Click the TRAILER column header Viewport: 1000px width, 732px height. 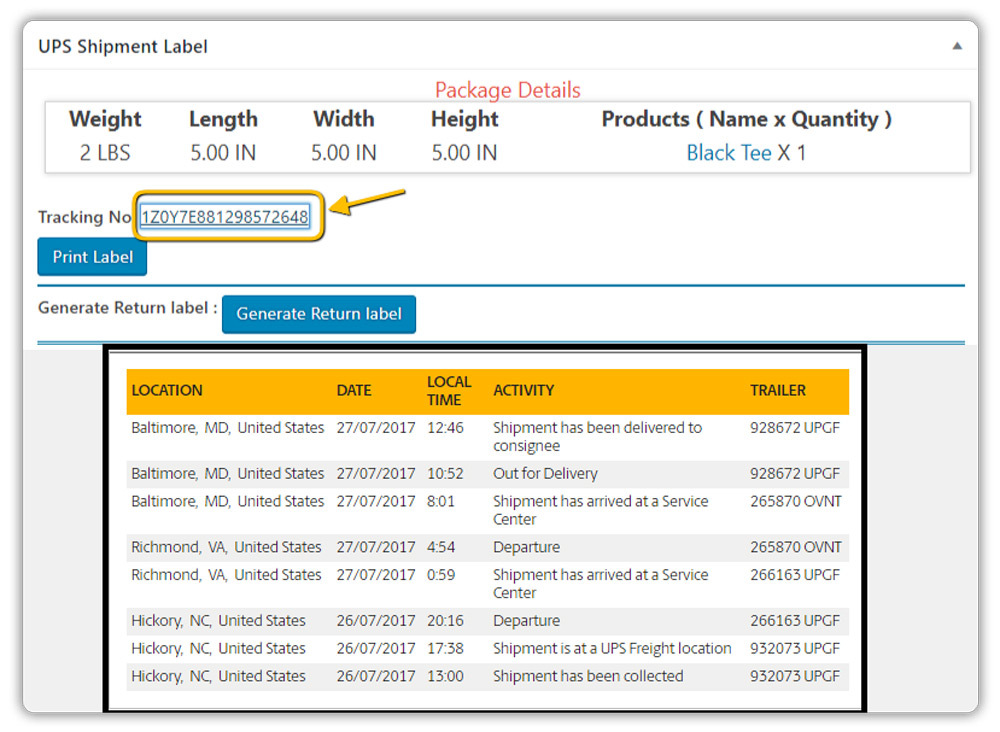tap(778, 390)
